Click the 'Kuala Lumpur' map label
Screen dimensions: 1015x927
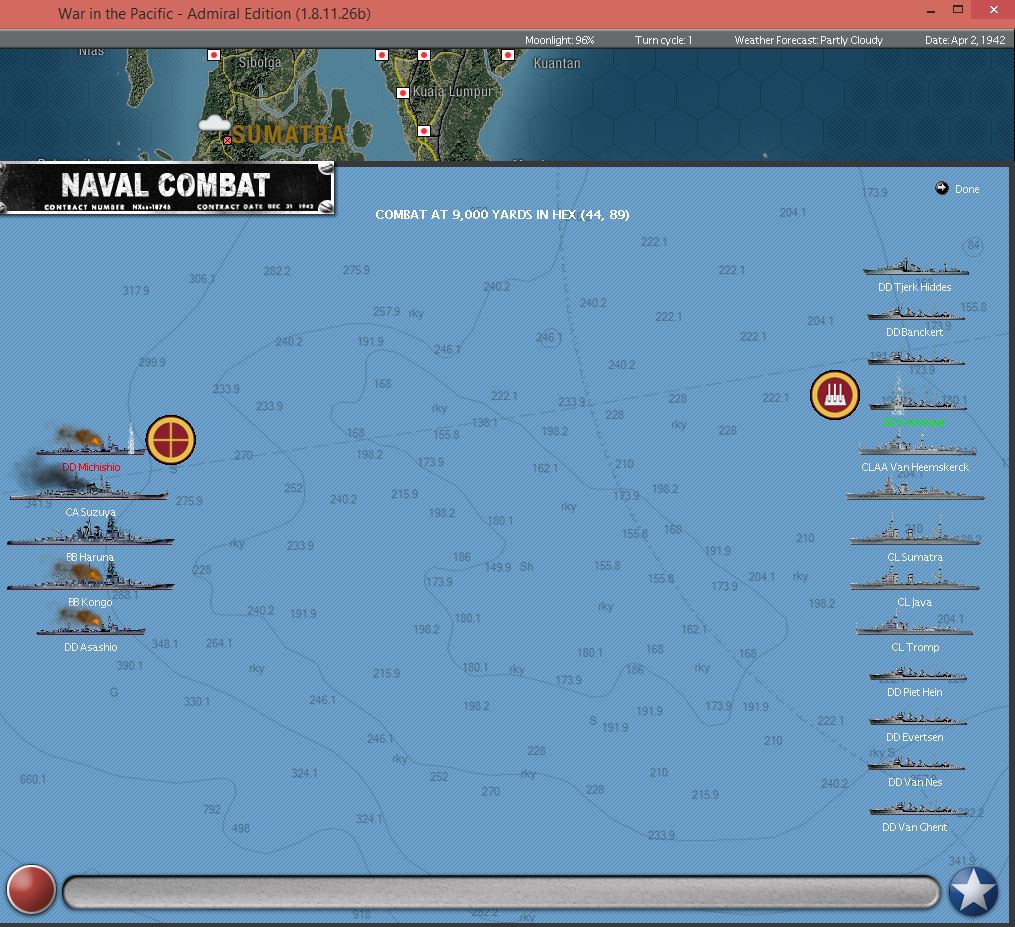[x=452, y=91]
